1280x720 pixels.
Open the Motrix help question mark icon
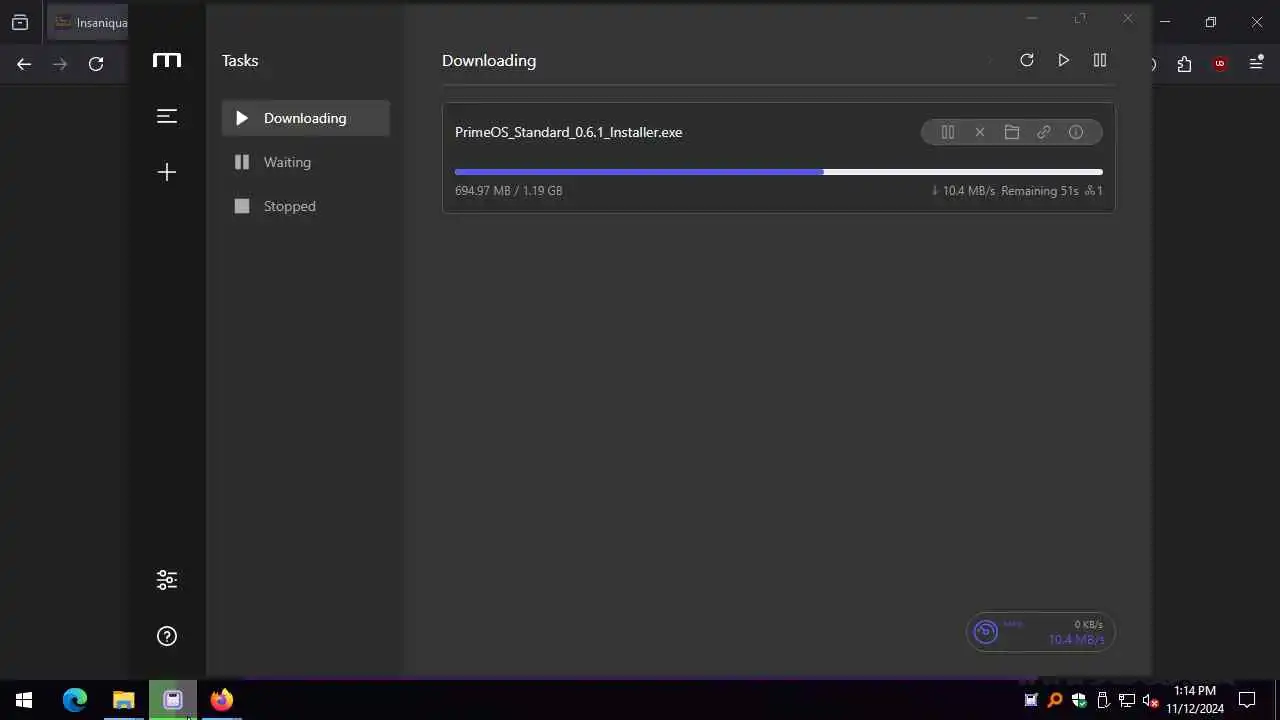[x=167, y=636]
